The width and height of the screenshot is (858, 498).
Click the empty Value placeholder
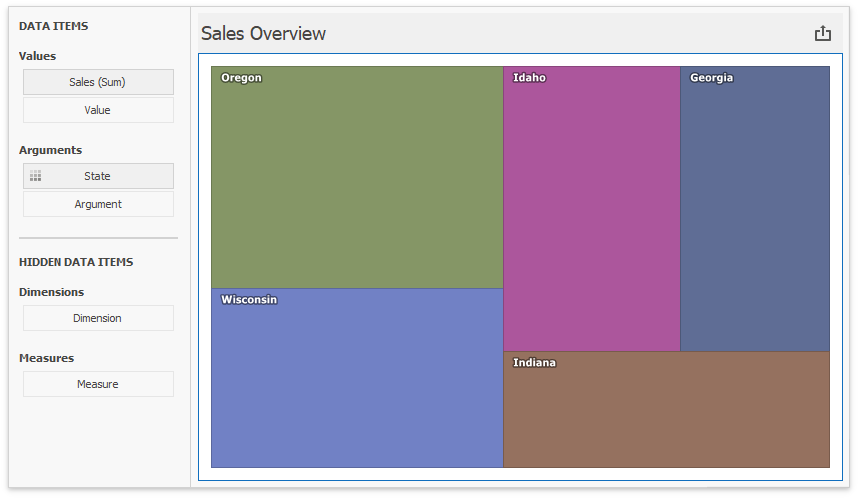click(98, 110)
